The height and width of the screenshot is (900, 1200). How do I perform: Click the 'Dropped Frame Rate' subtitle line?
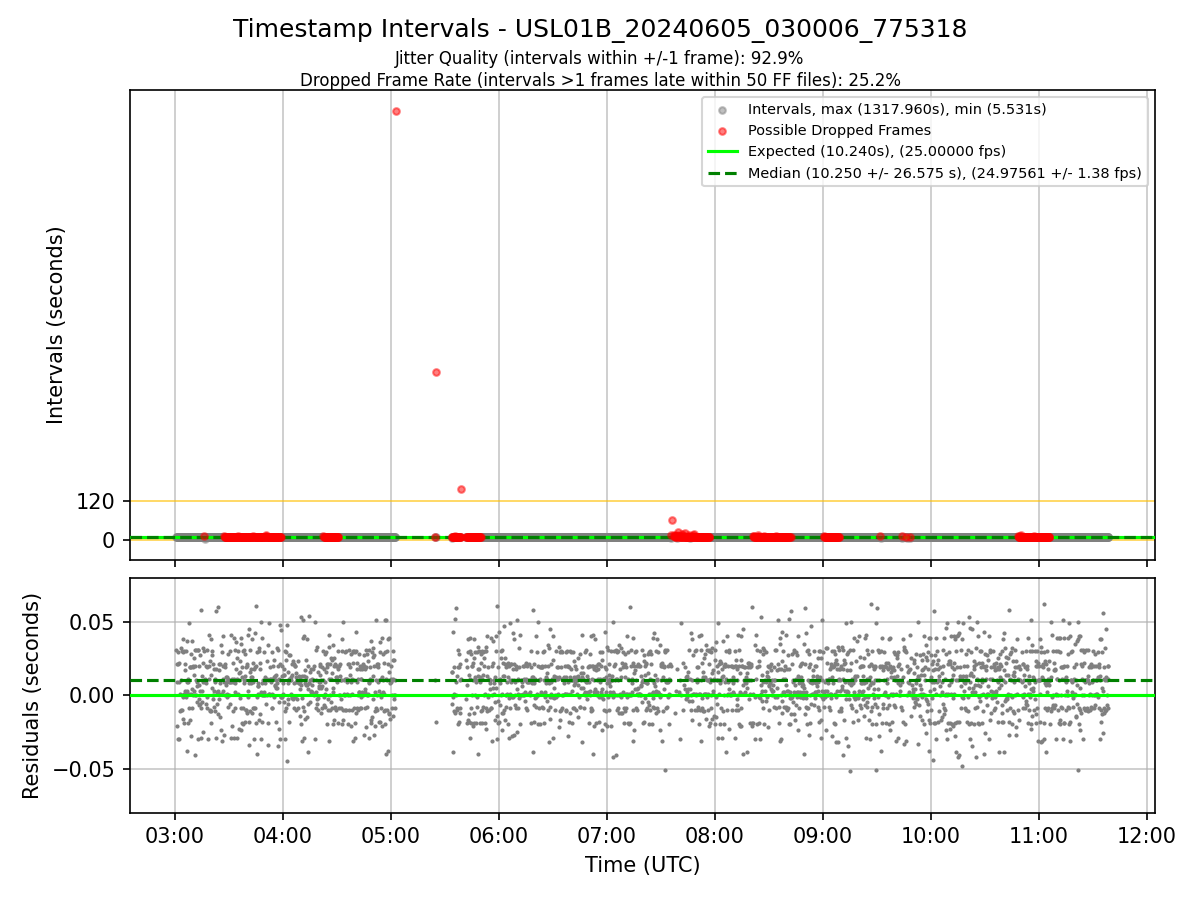(x=600, y=80)
